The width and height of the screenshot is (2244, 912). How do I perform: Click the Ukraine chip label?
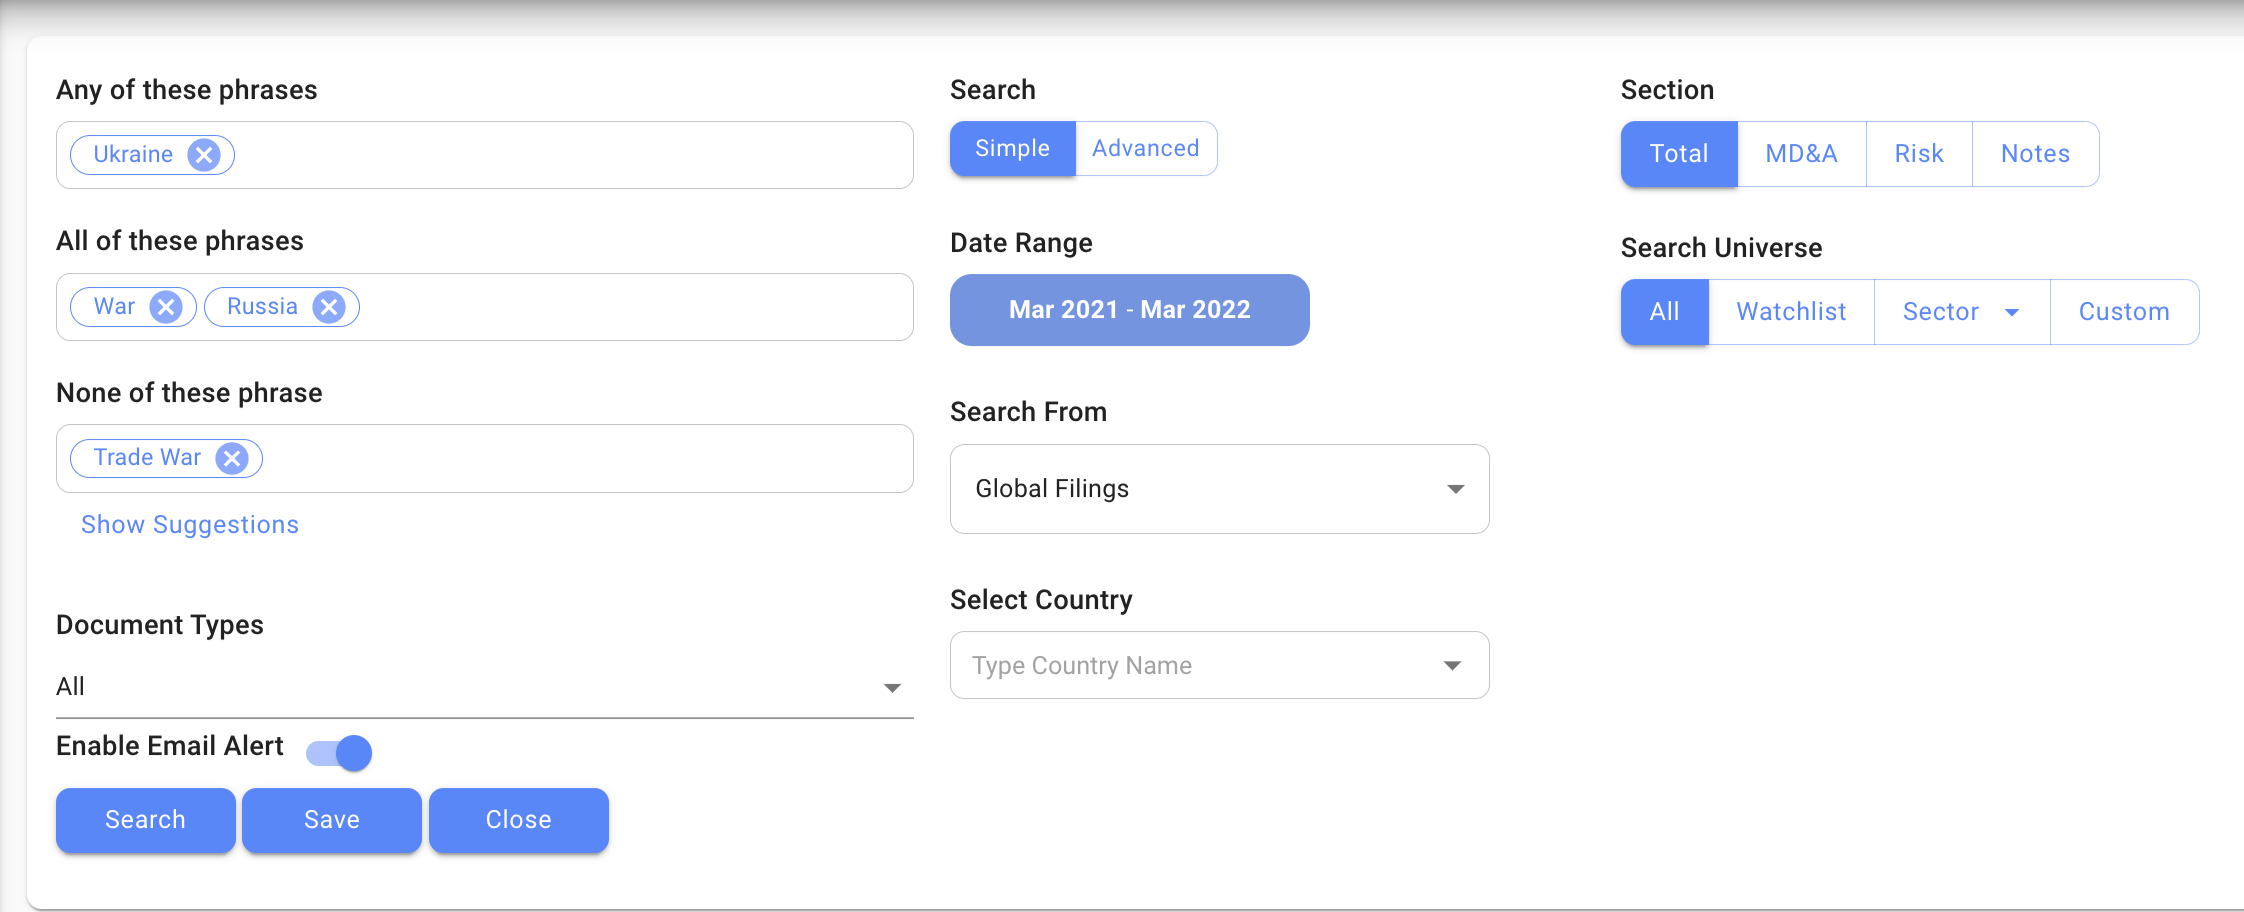[133, 155]
